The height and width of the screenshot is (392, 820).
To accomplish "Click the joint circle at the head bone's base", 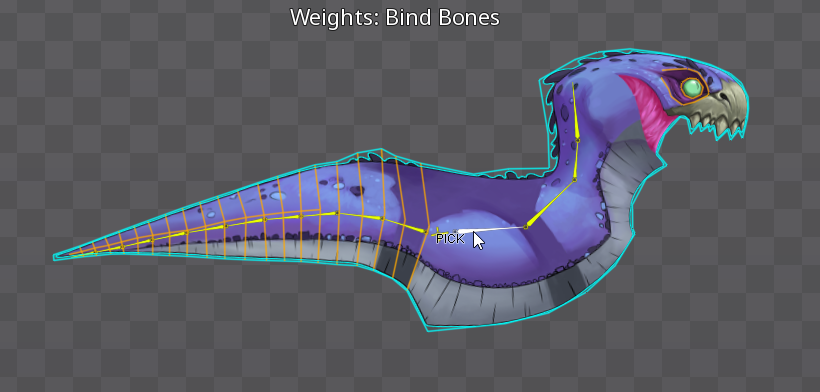I will (577, 140).
